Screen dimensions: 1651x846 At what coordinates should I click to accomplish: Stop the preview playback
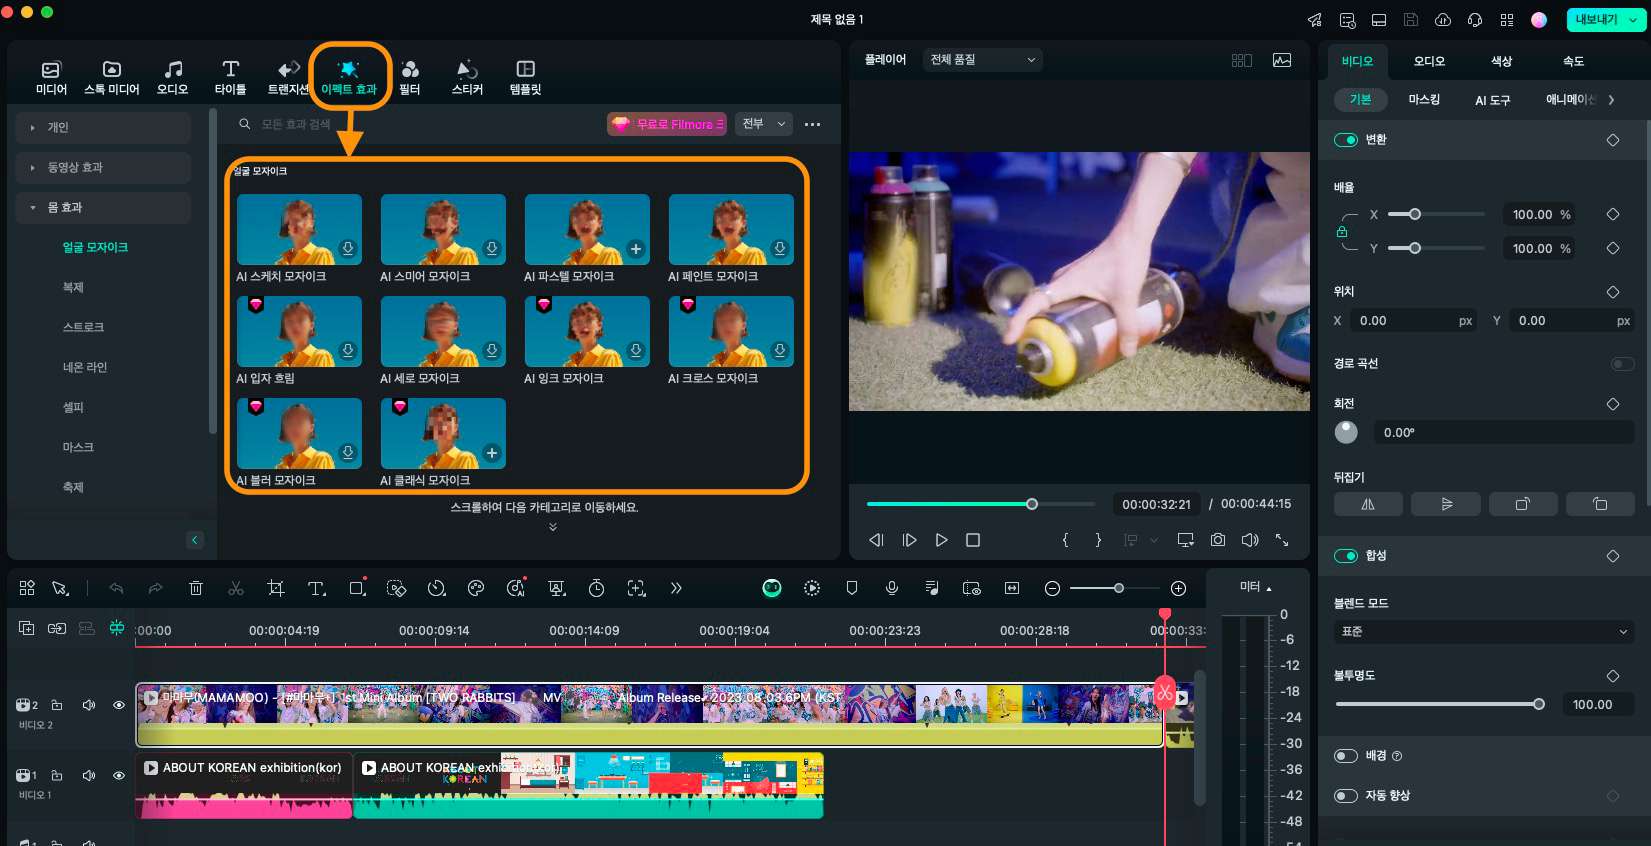pos(973,540)
